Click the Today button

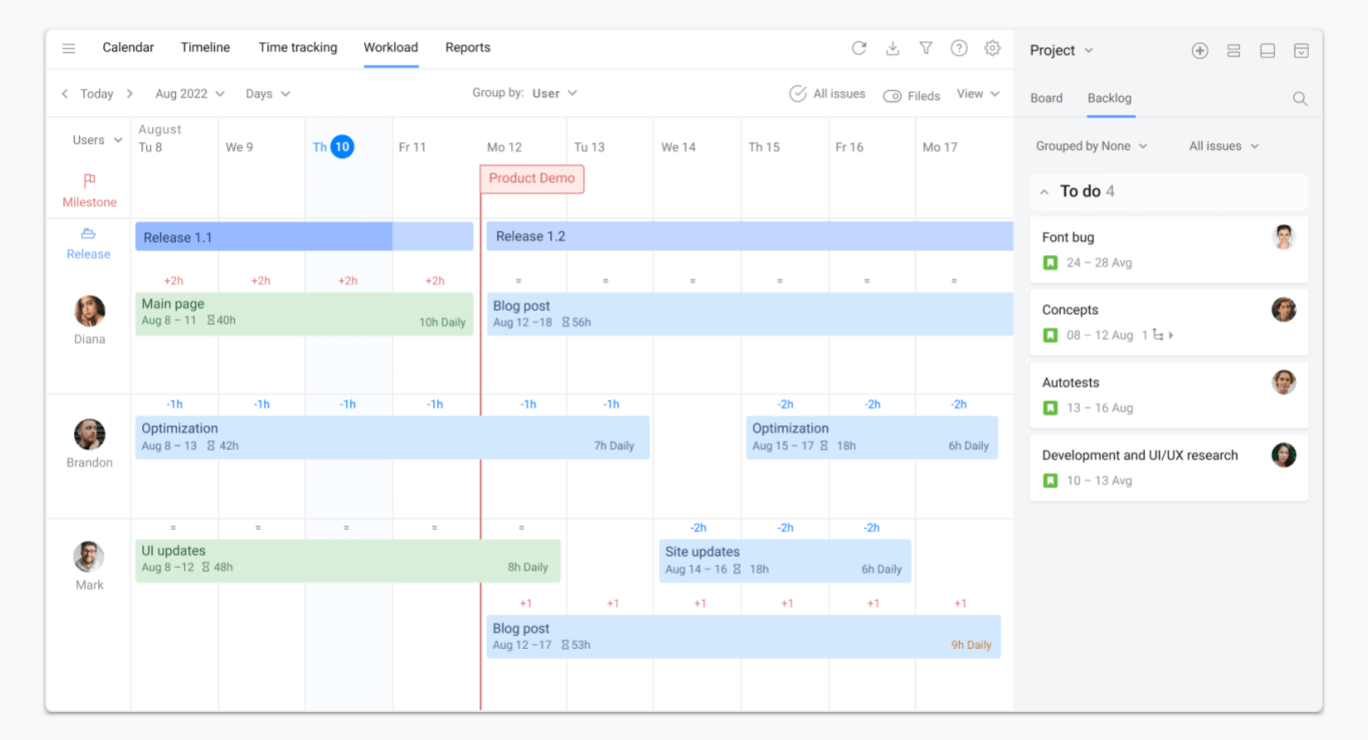(97, 94)
